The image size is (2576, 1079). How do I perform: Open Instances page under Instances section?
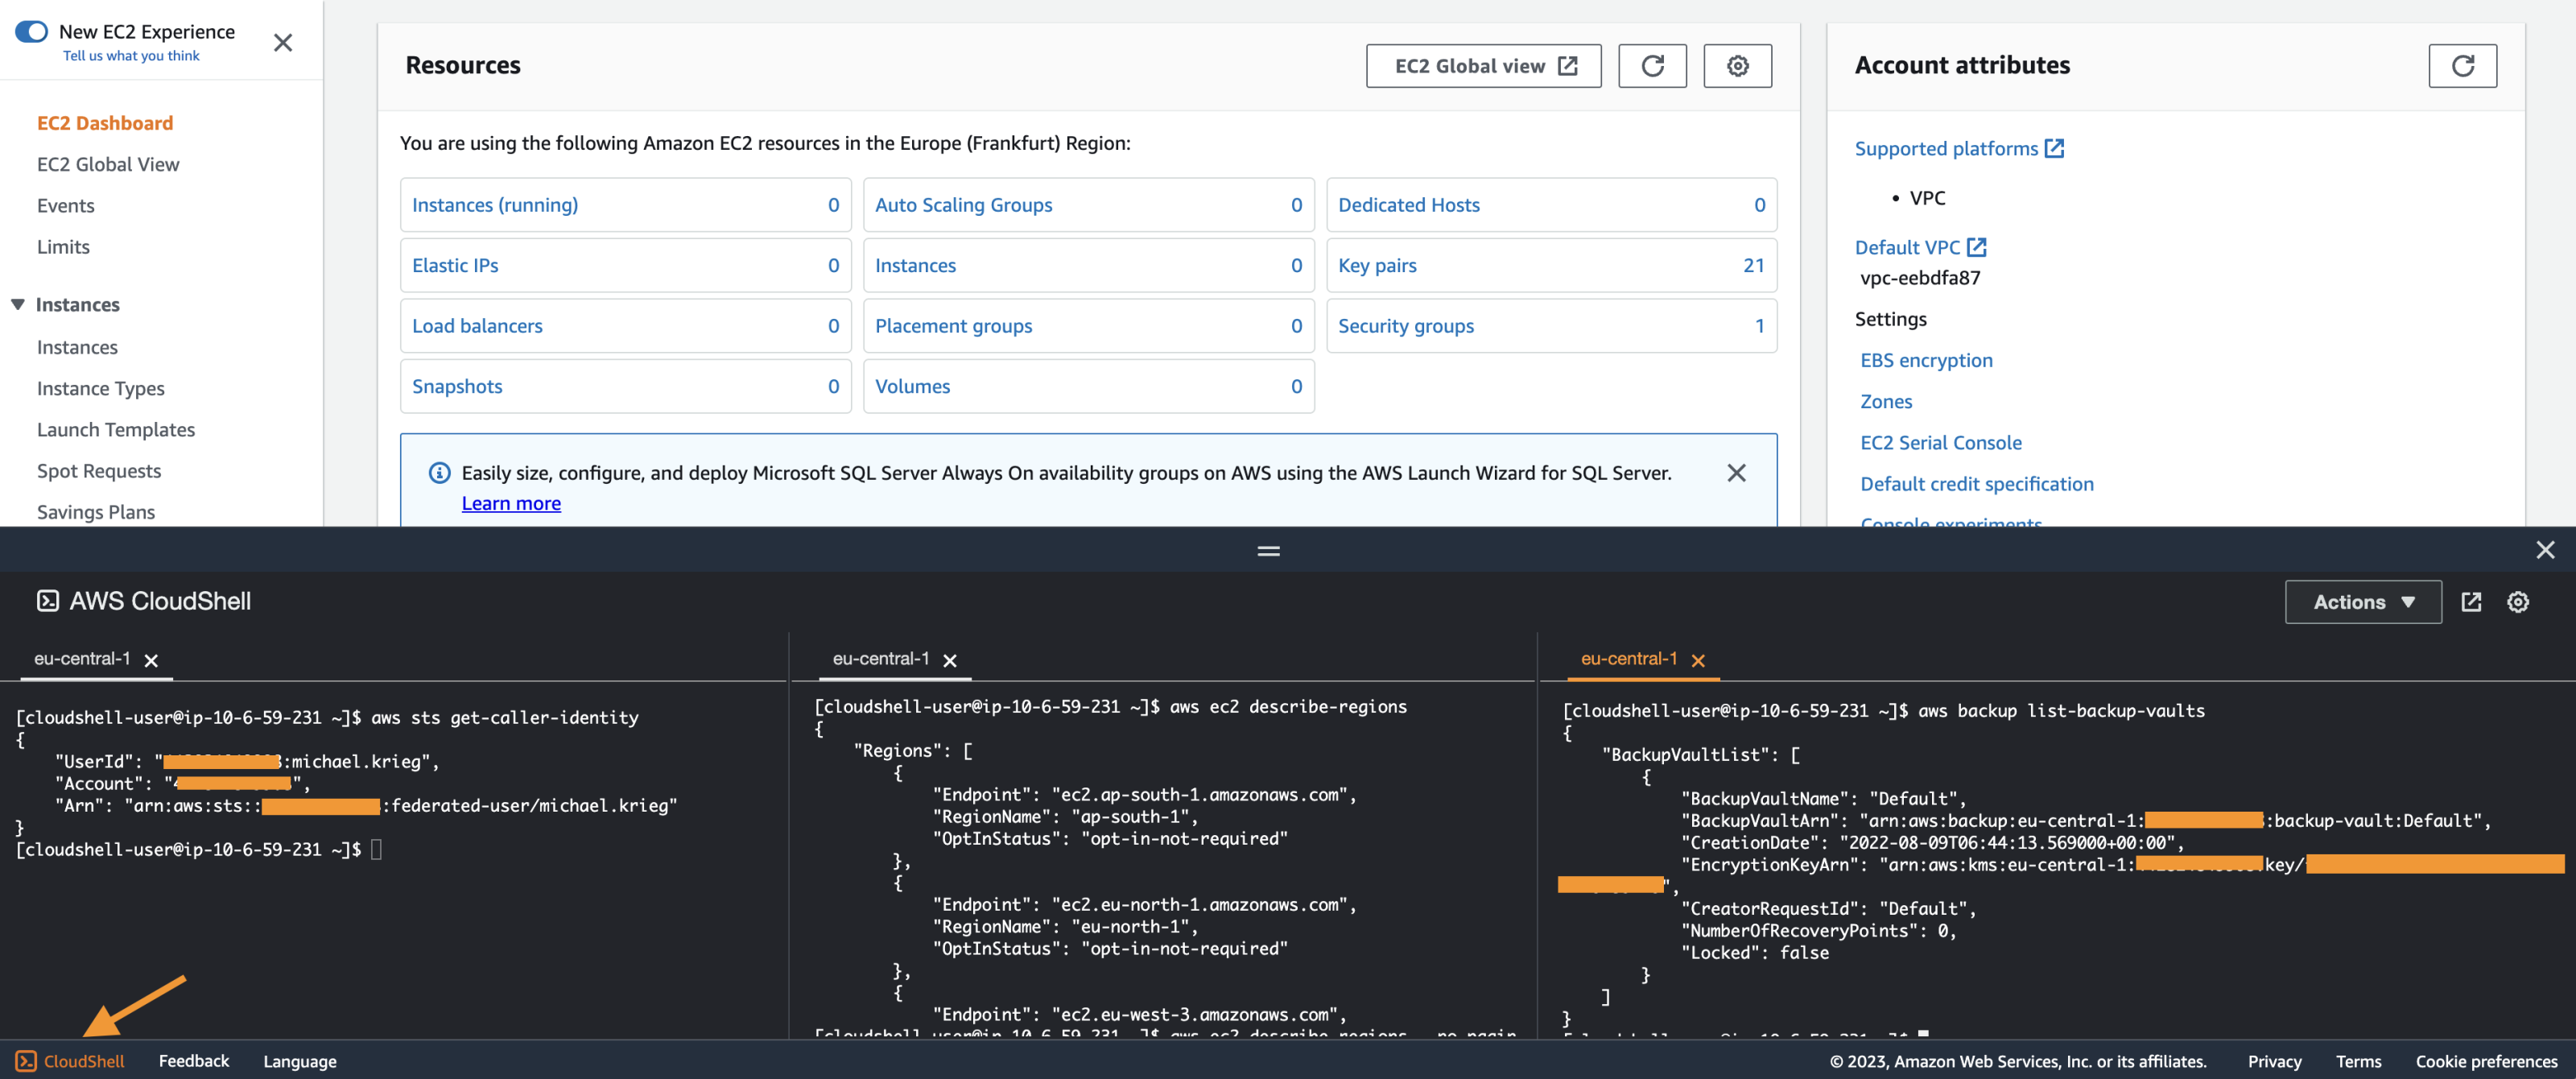click(x=77, y=347)
